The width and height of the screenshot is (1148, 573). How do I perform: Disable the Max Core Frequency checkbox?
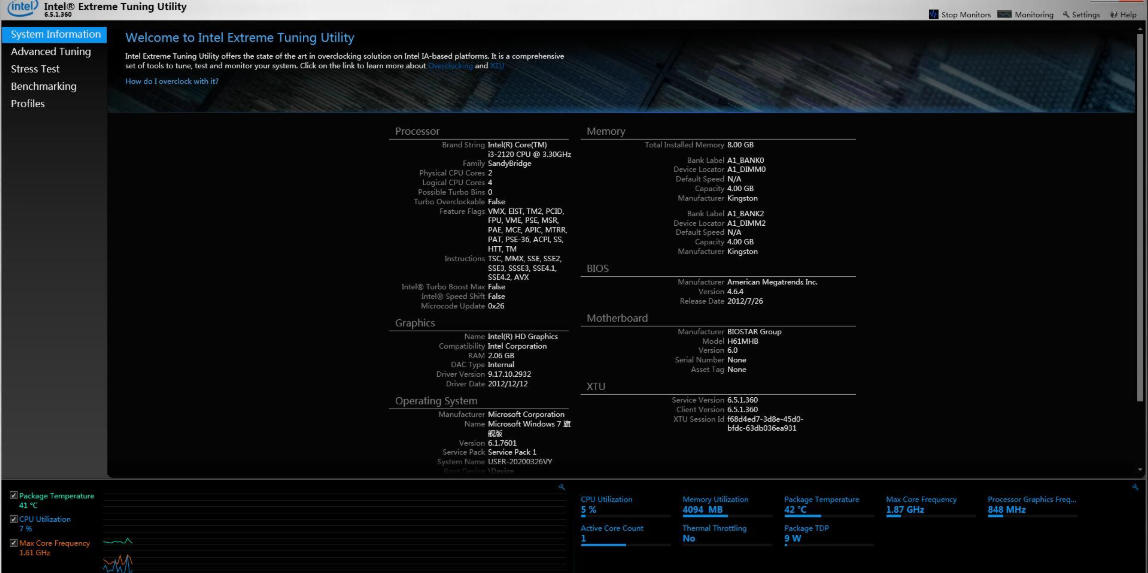(x=13, y=544)
